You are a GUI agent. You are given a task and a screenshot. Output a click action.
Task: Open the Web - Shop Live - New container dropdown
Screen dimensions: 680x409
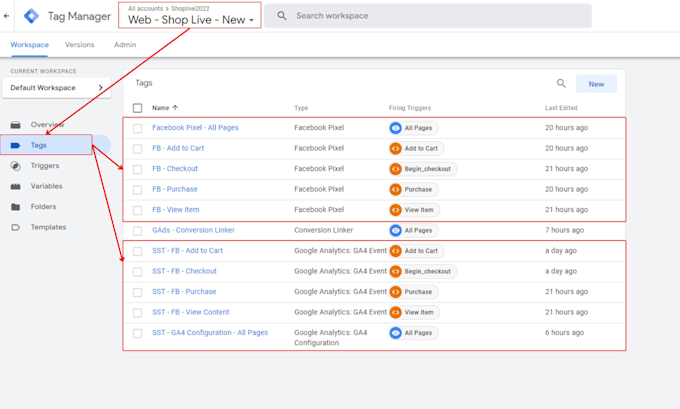(190, 20)
